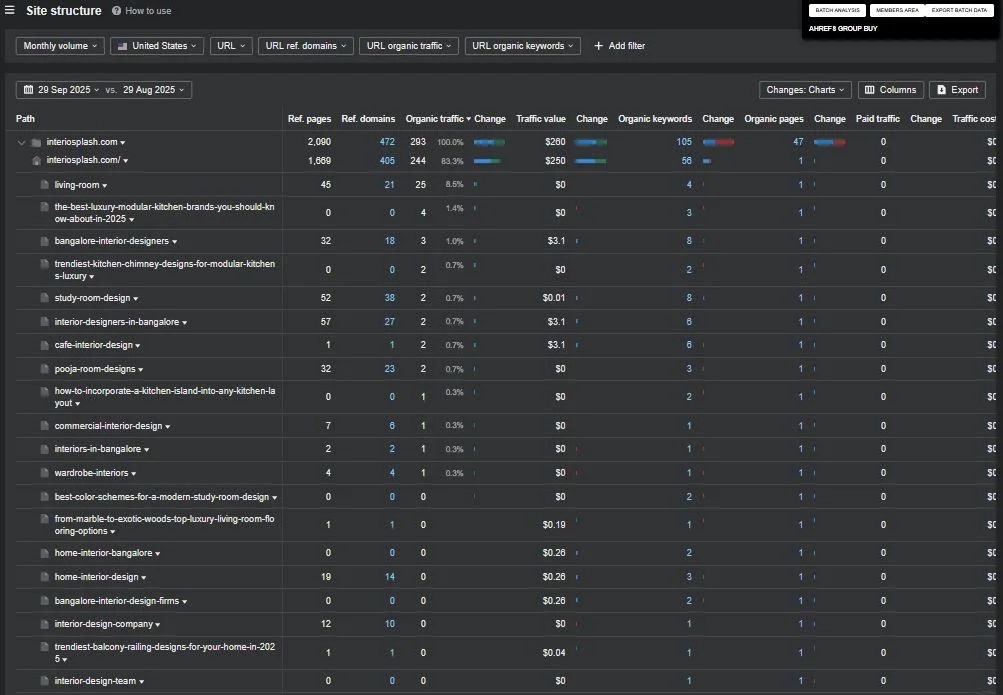Select the best-color-schemes-for-a-modern-study-room-design path
The height and width of the screenshot is (695, 1003).
click(x=162, y=497)
